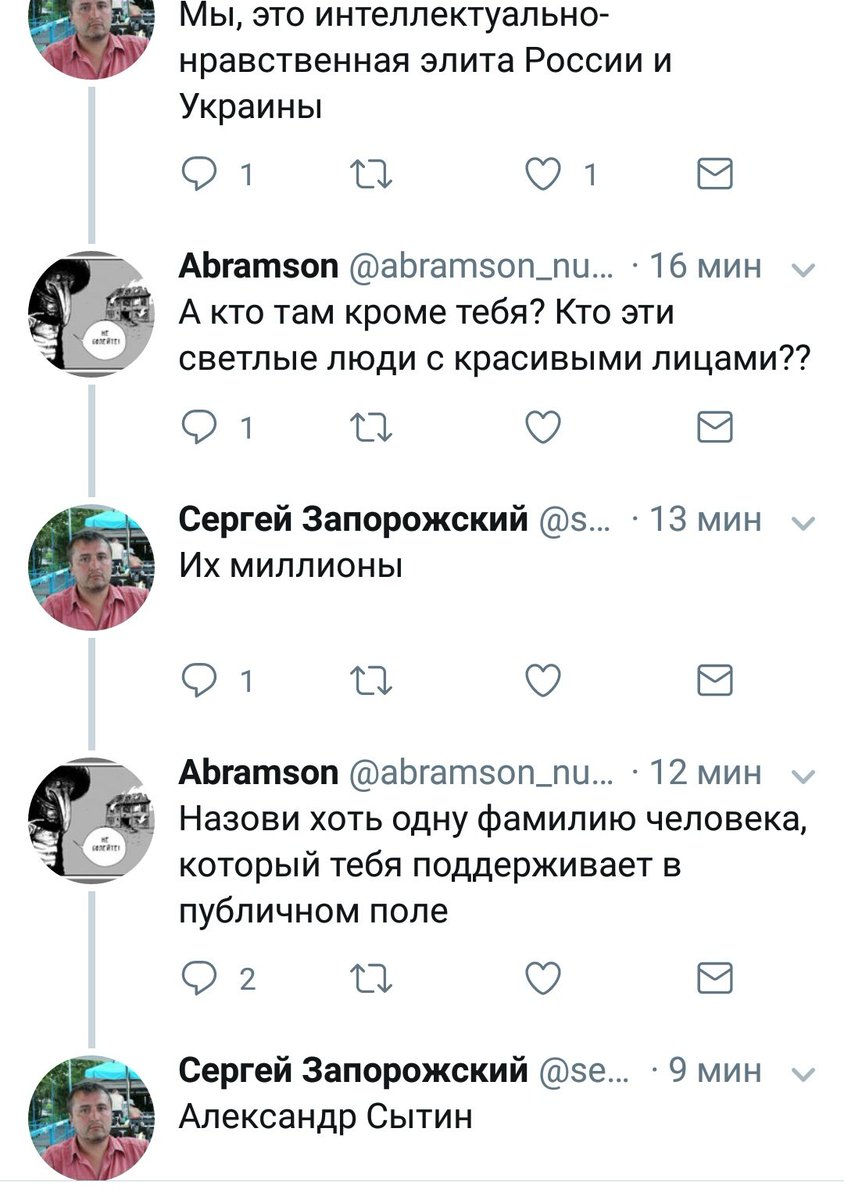The image size is (844, 1200).
Task: Send the 'элита России и Украины' tweet via message
Action: tap(715, 175)
